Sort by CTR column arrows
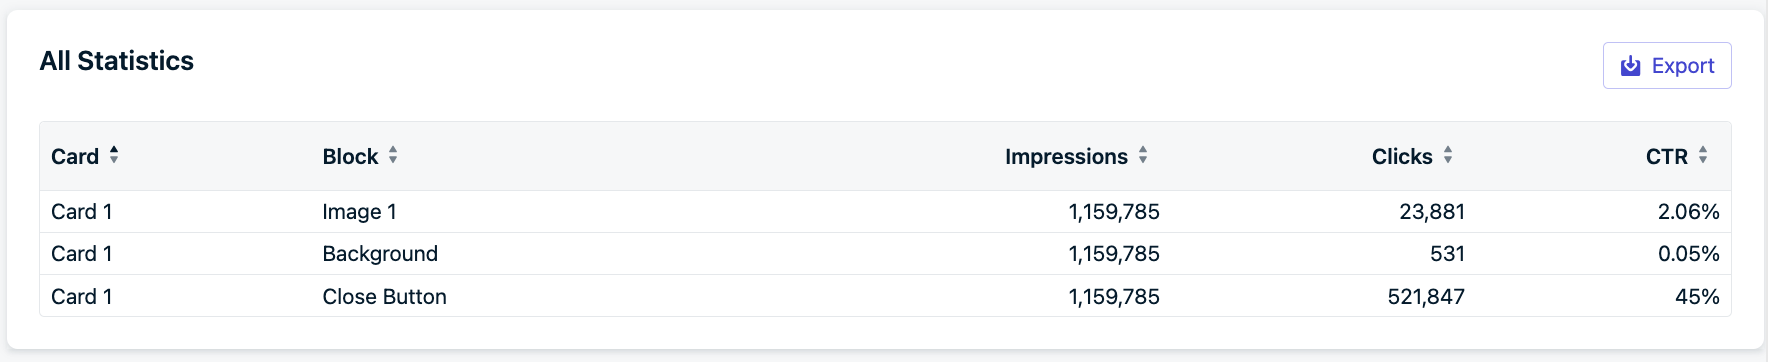The height and width of the screenshot is (362, 1768). point(1703,155)
